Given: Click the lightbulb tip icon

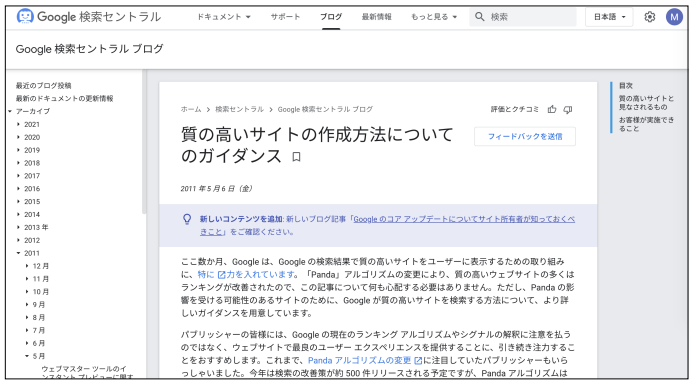Looking at the screenshot, I should tap(187, 219).
